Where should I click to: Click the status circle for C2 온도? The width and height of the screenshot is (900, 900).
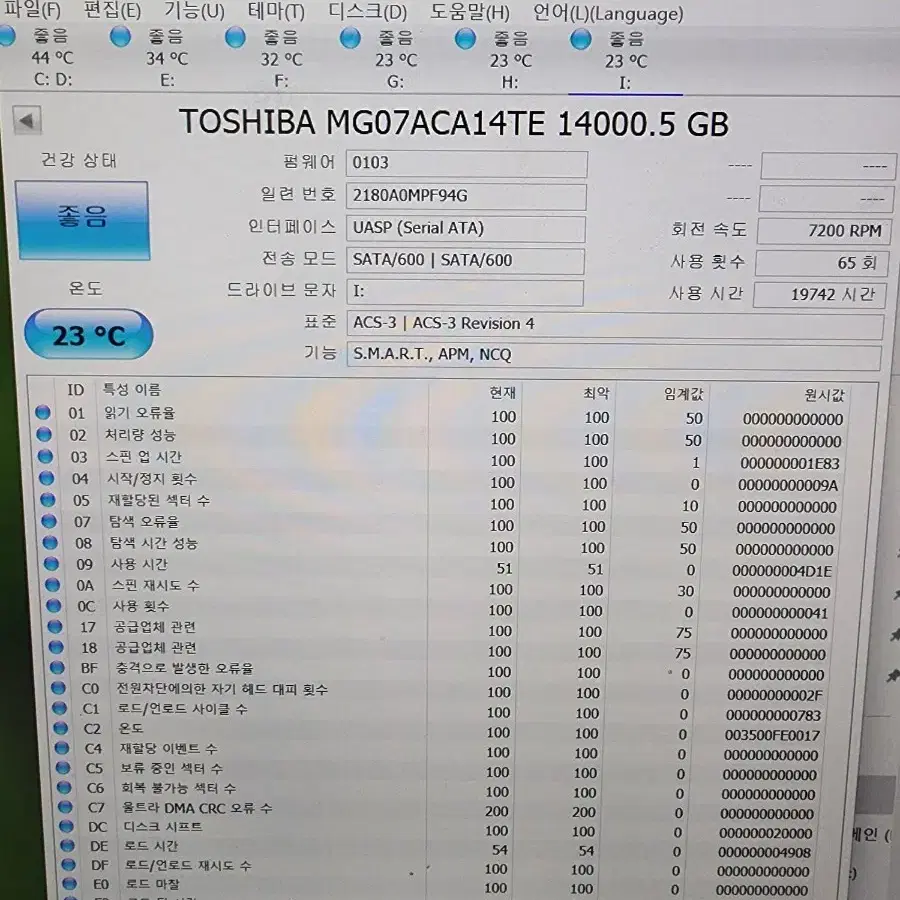tap(60, 728)
